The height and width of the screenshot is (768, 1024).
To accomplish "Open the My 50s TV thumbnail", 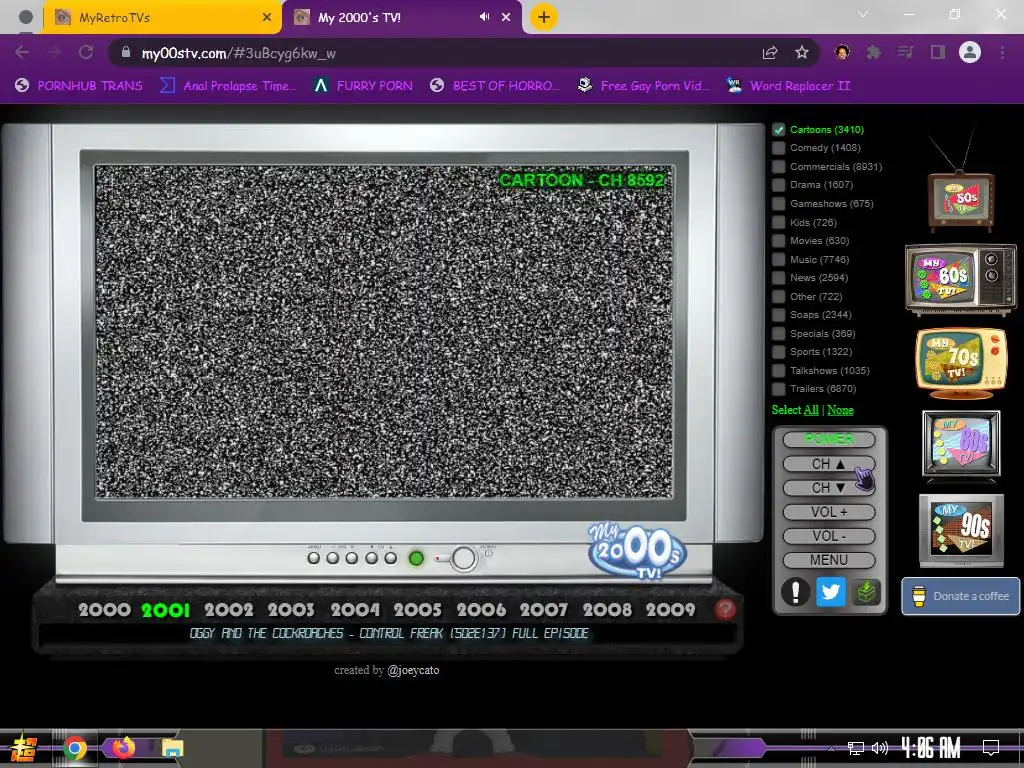I will 961,200.
